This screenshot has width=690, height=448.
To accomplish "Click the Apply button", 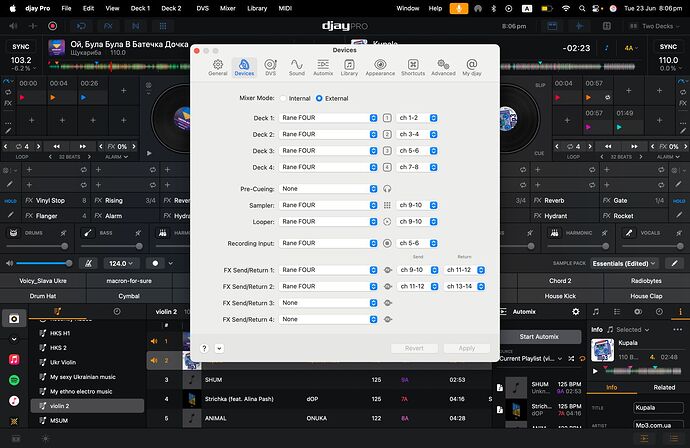I will pyautogui.click(x=466, y=348).
